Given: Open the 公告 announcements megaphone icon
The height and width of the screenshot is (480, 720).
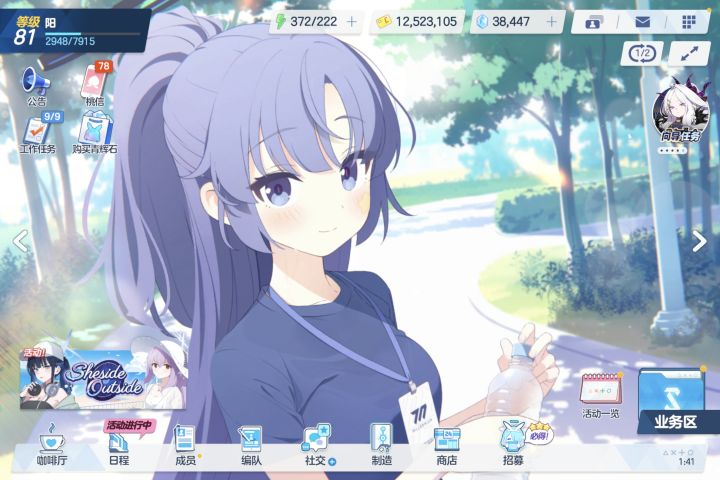Looking at the screenshot, I should 36,86.
